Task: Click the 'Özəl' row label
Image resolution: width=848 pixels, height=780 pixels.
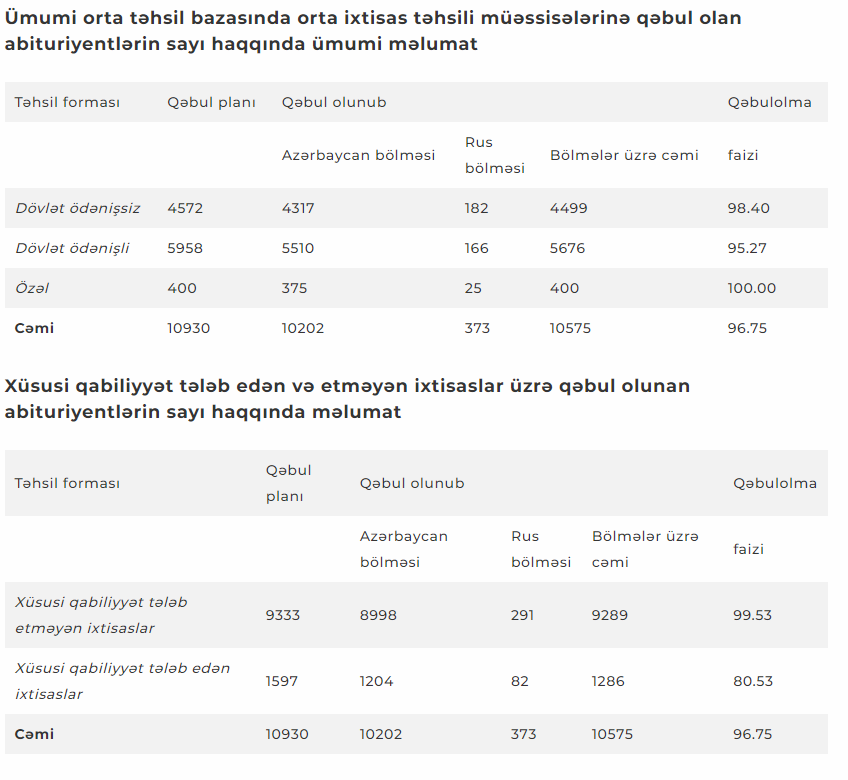Action: [x=32, y=288]
